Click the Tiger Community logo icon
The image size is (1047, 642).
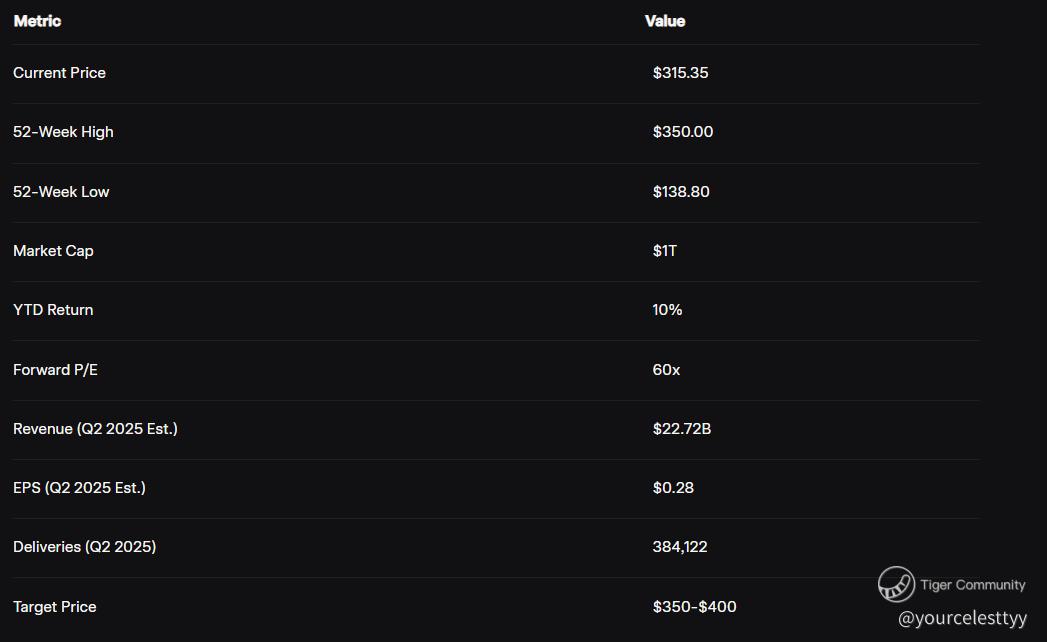tap(896, 584)
